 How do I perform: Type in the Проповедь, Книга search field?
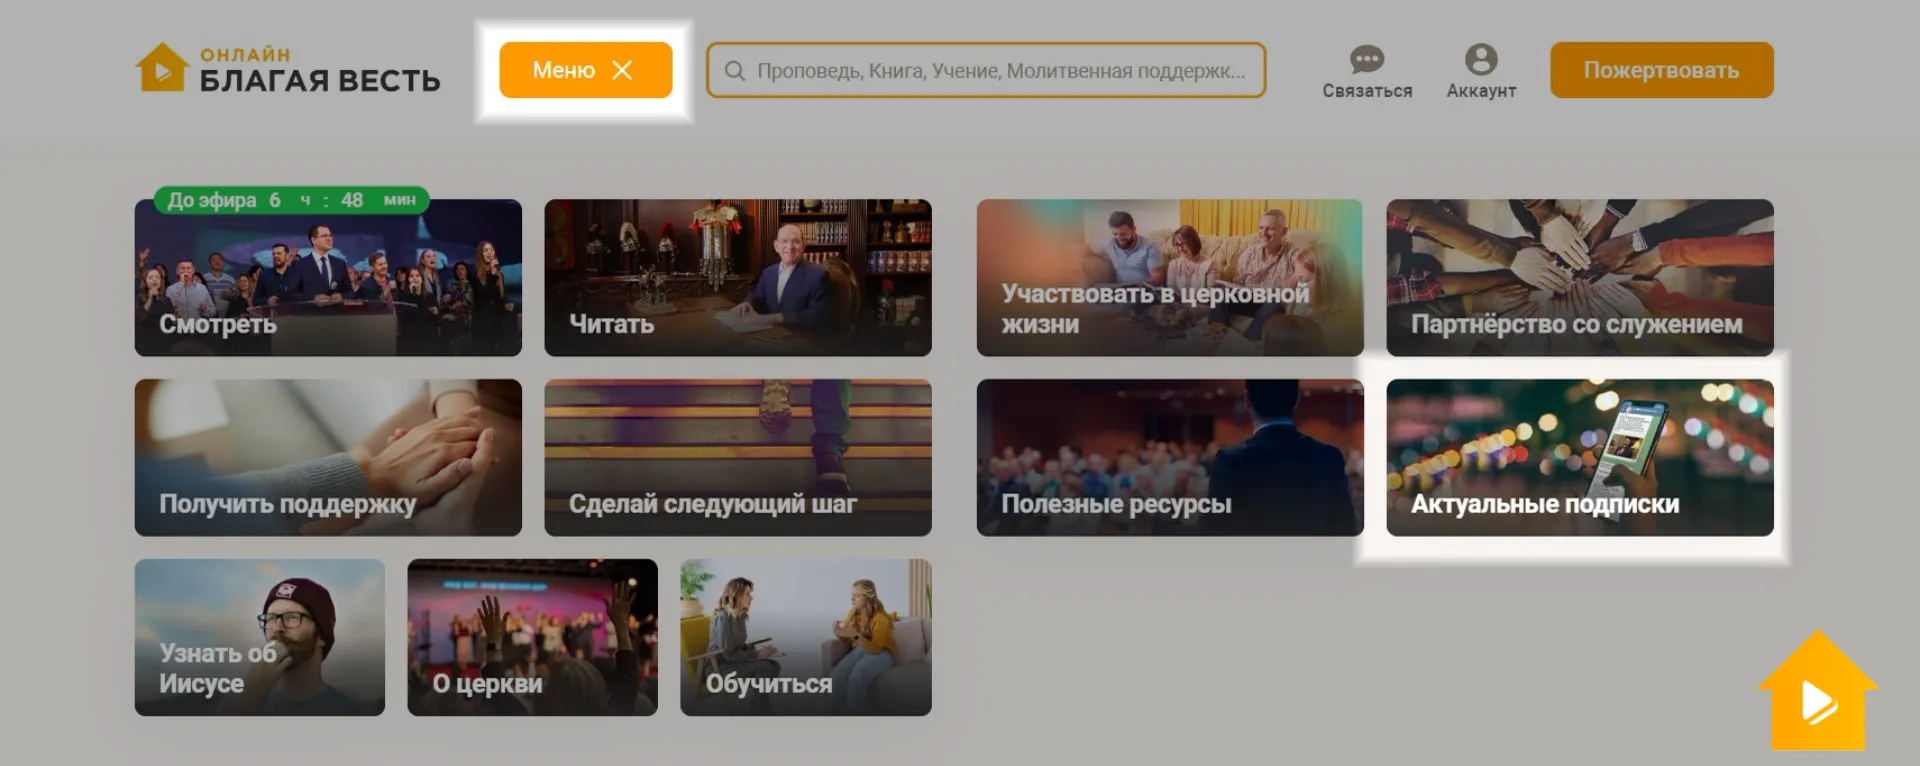click(x=1000, y=71)
